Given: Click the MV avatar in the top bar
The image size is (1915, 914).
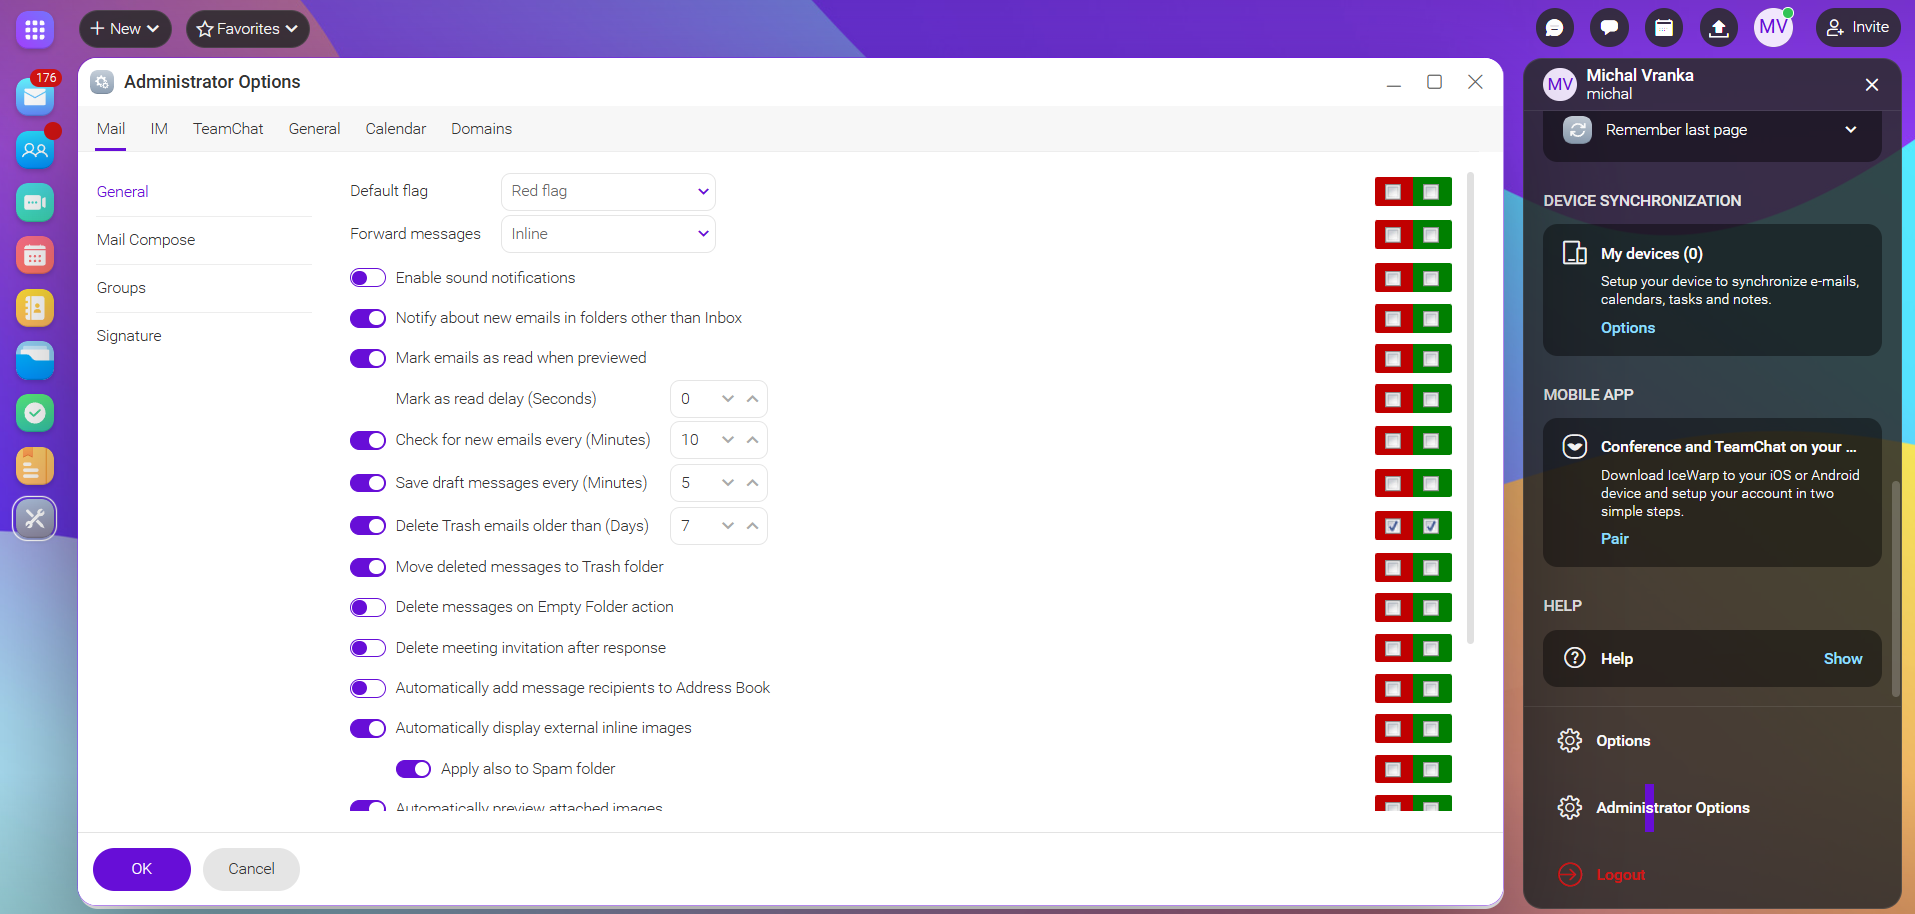Looking at the screenshot, I should tap(1773, 28).
